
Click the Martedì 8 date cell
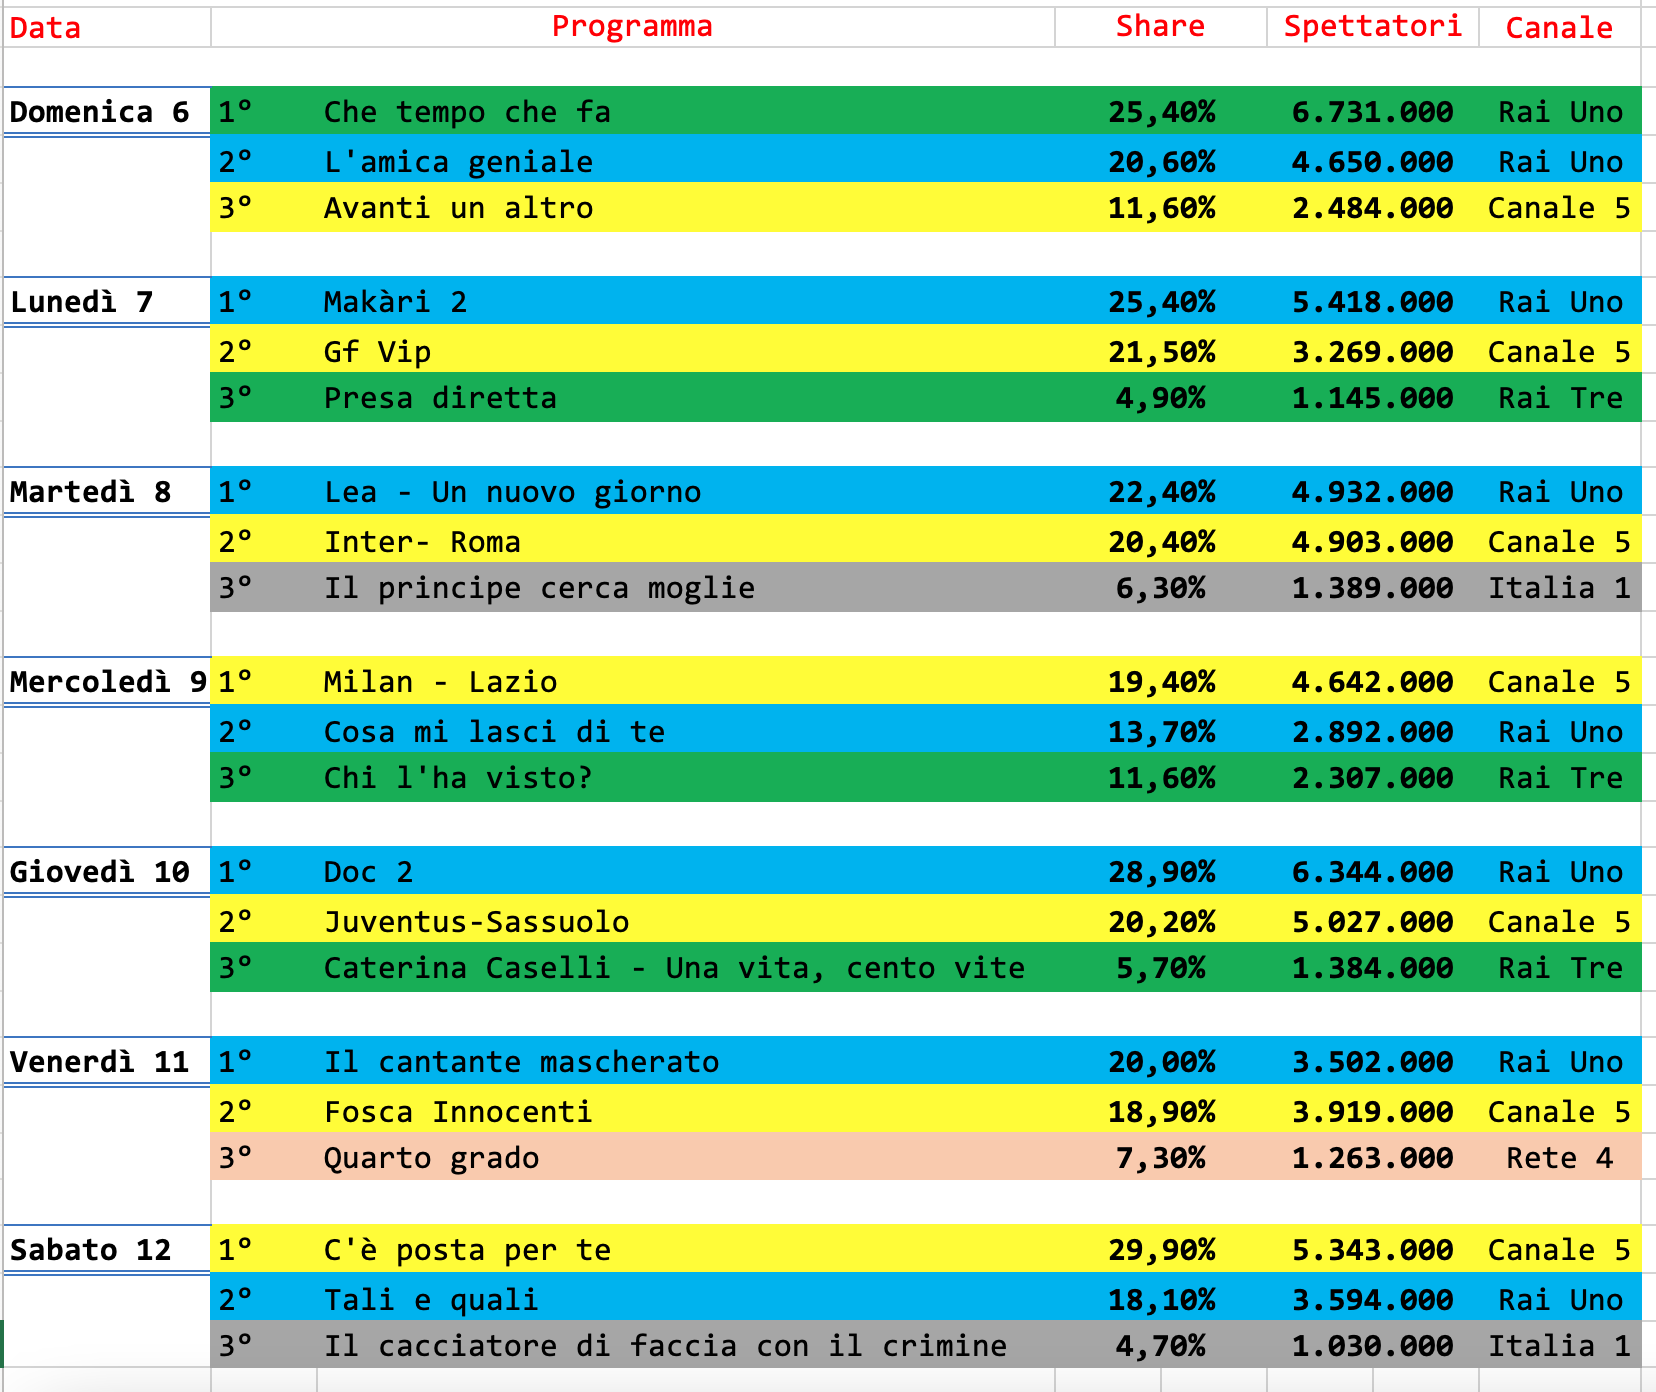(x=91, y=492)
